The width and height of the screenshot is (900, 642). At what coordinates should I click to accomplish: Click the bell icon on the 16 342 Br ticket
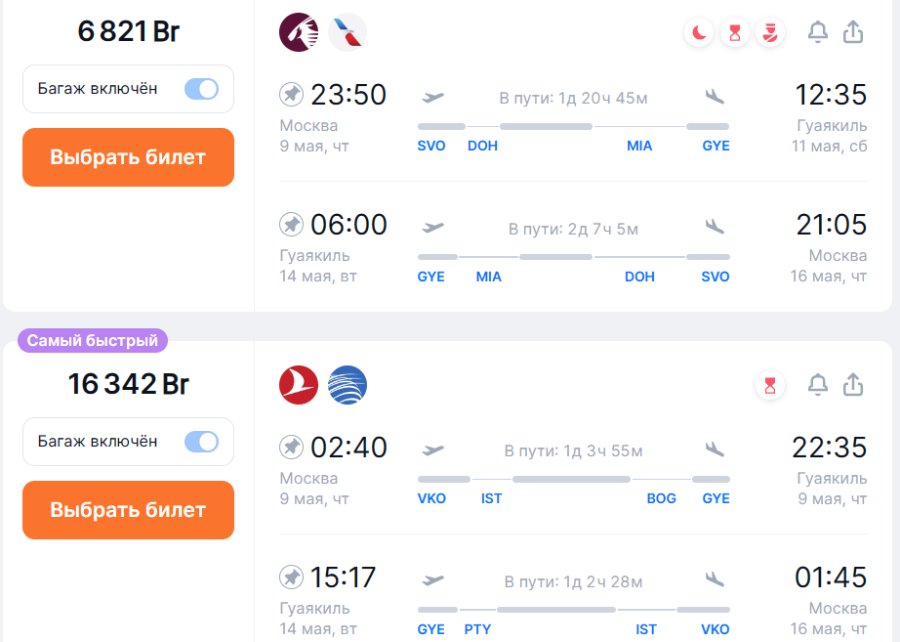pos(818,385)
